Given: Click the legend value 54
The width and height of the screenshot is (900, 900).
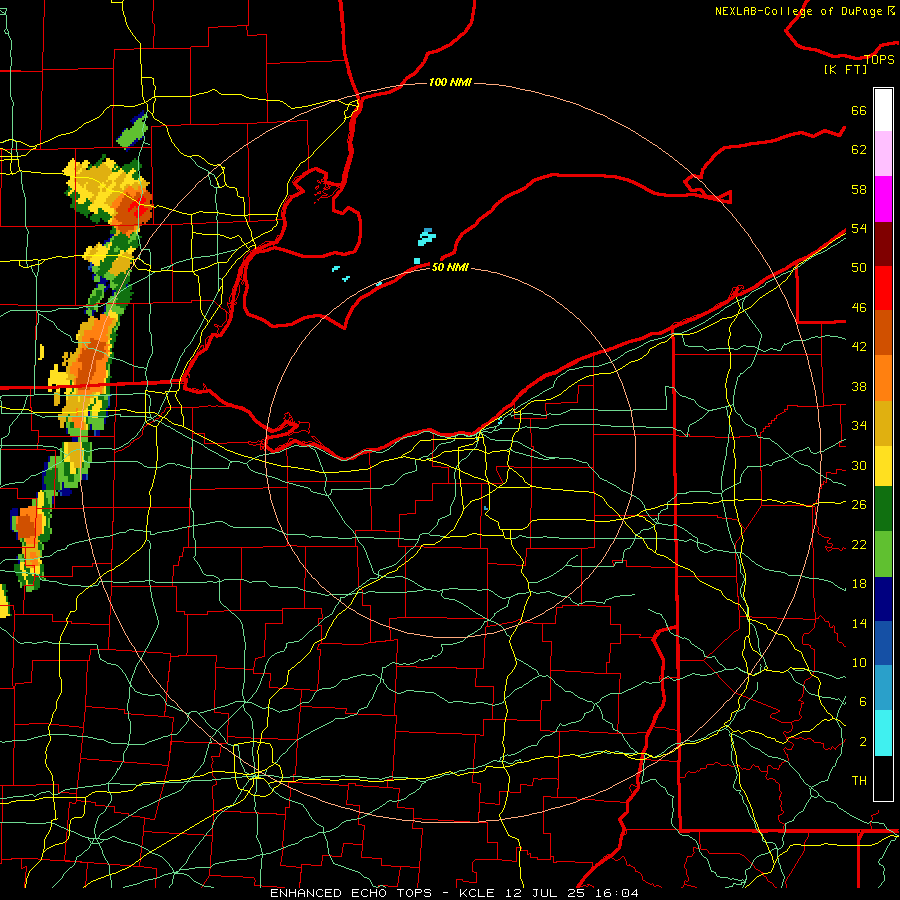Looking at the screenshot, I should (x=859, y=228).
